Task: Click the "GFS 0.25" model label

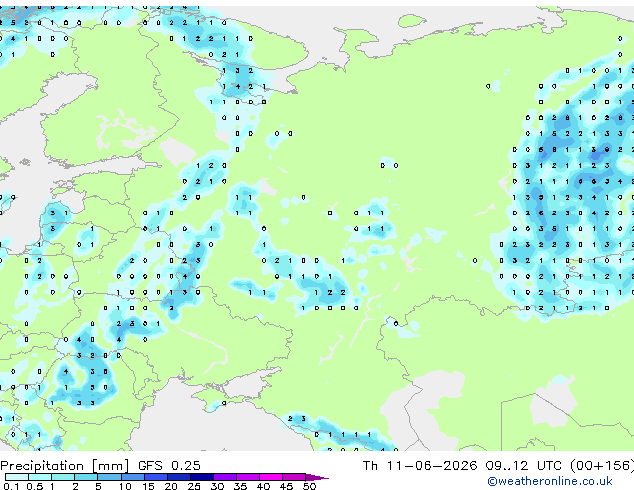Action: coord(169,466)
